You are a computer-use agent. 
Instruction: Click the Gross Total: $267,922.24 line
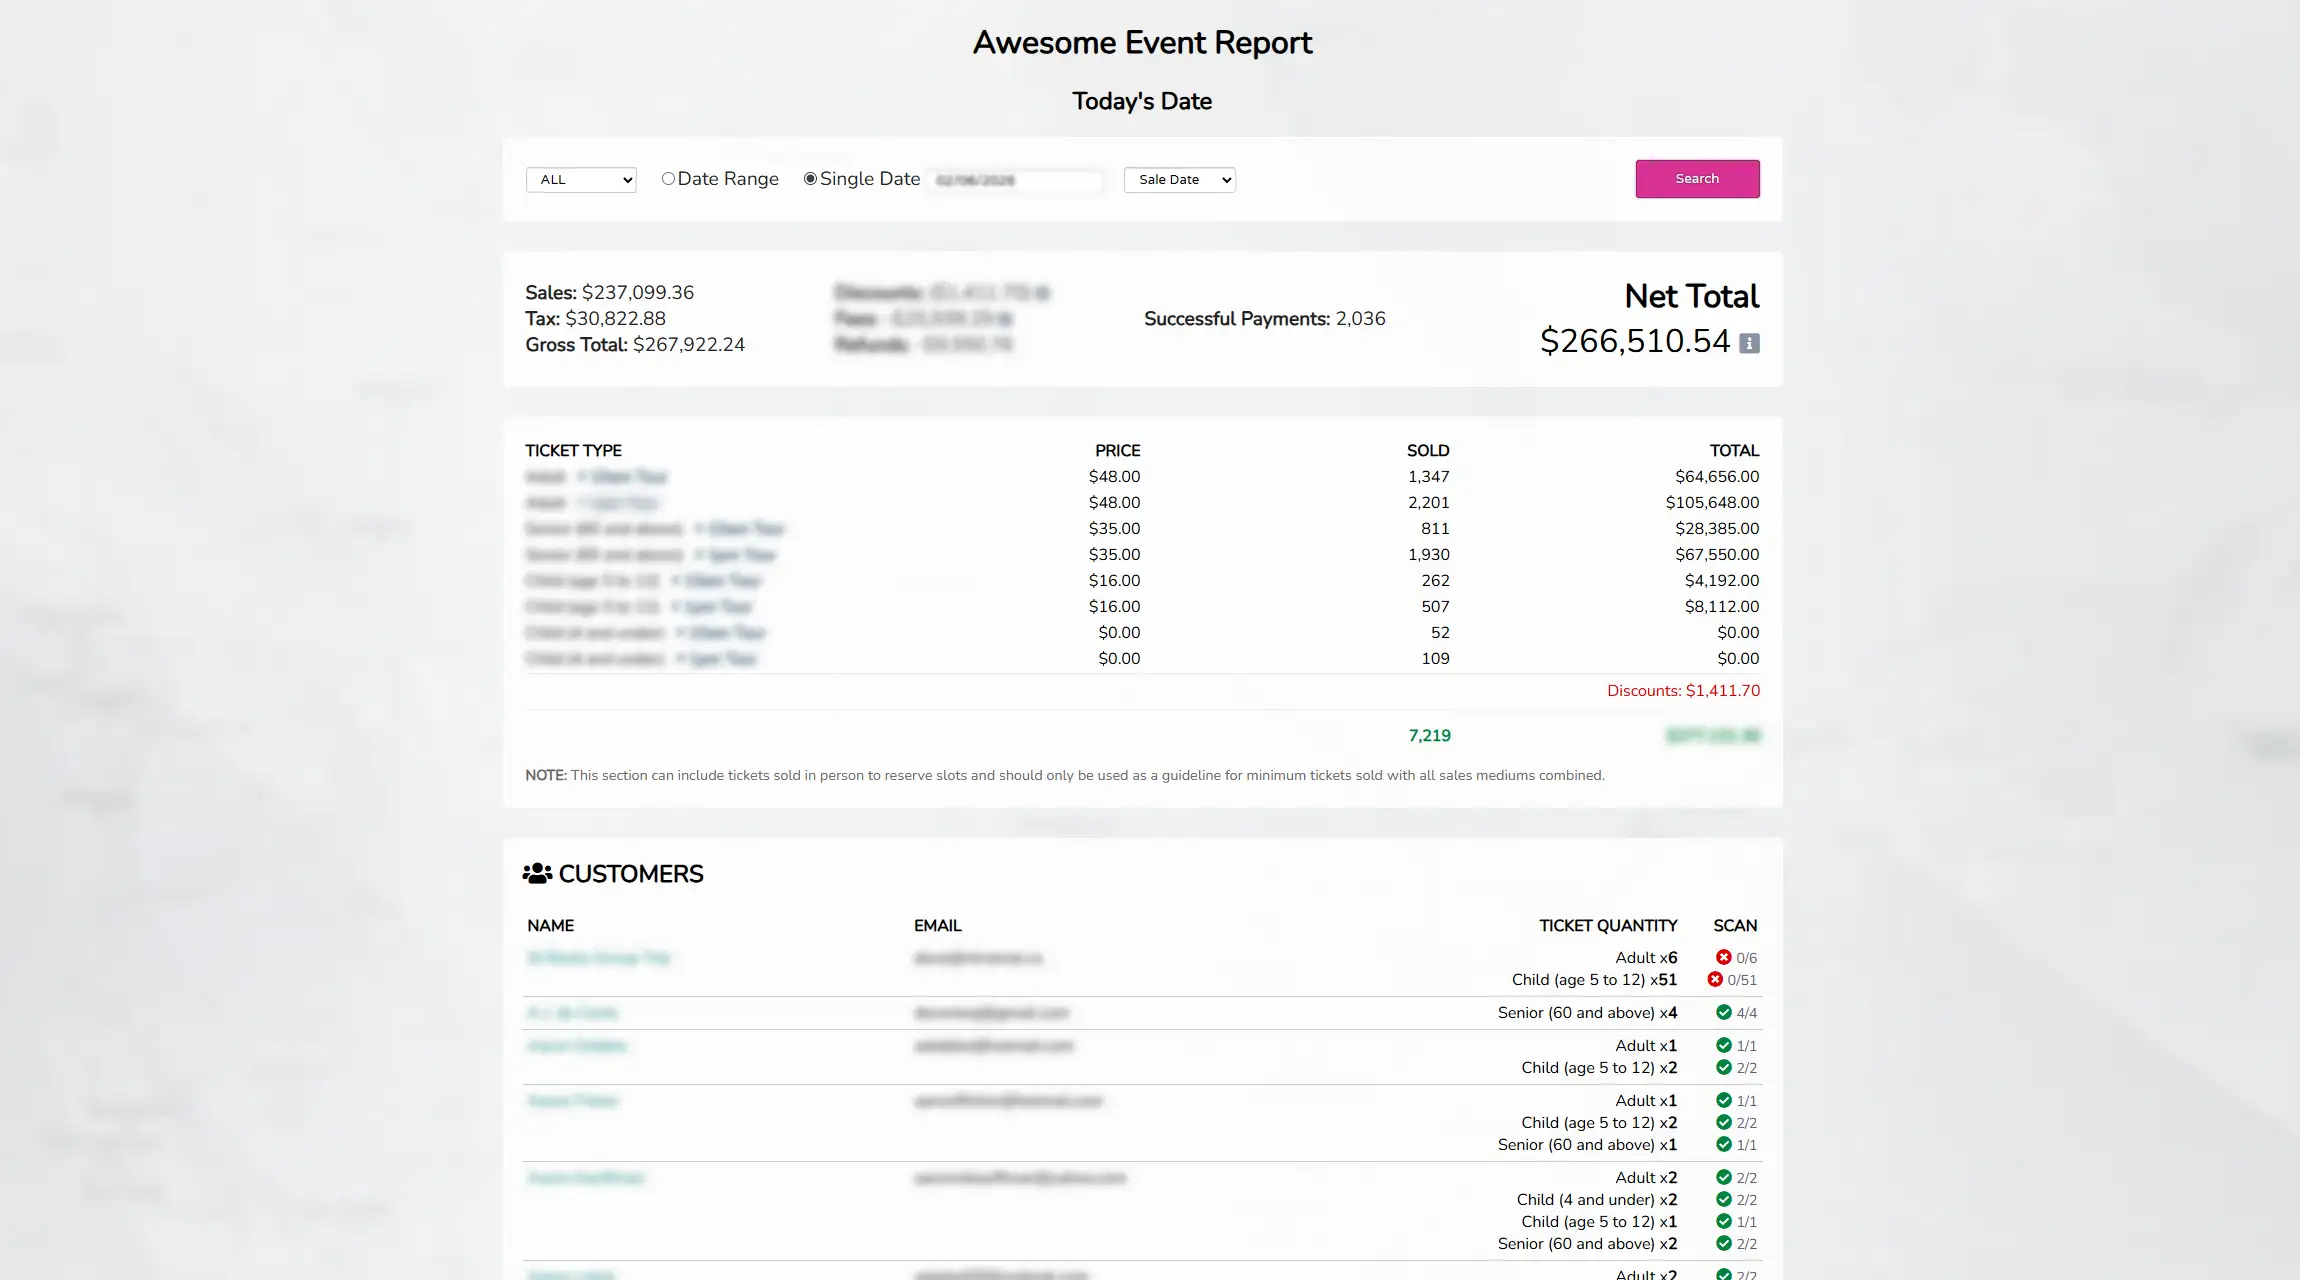pos(635,345)
